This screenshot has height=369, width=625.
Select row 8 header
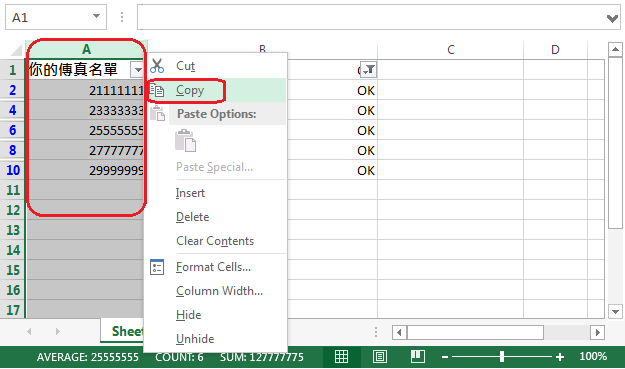tap(13, 150)
